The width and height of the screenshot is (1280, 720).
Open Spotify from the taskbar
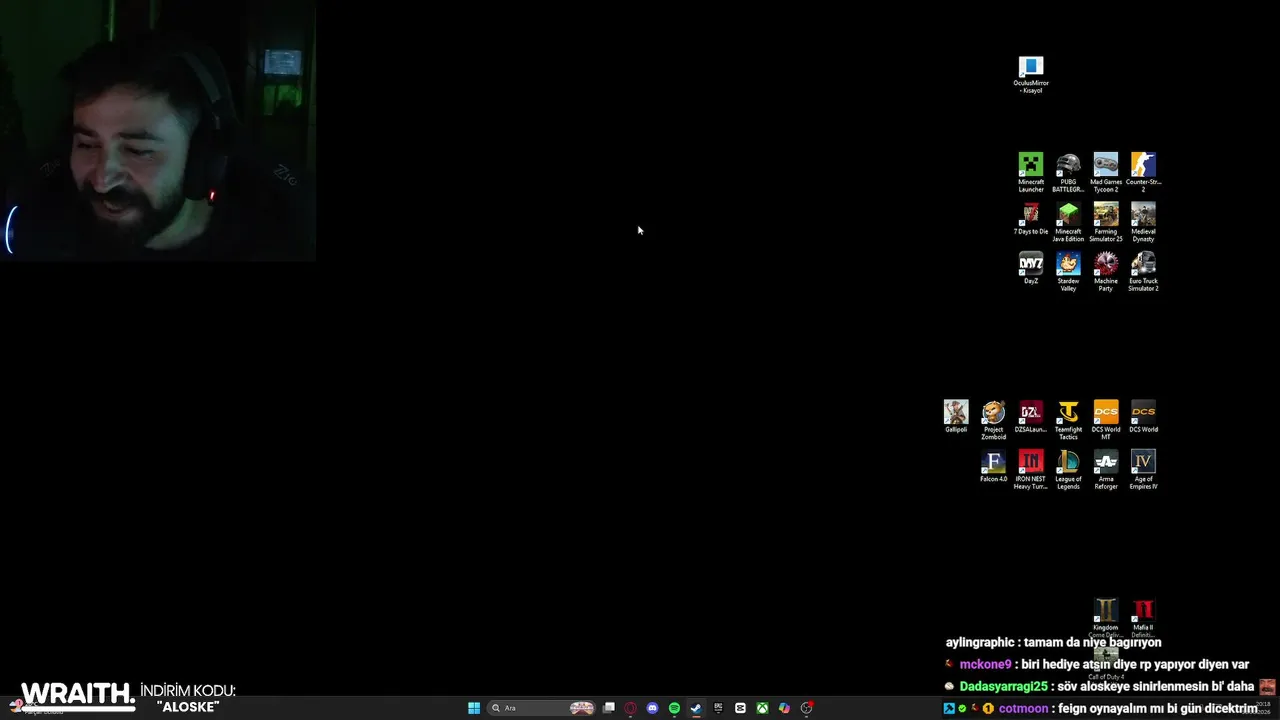(x=674, y=708)
